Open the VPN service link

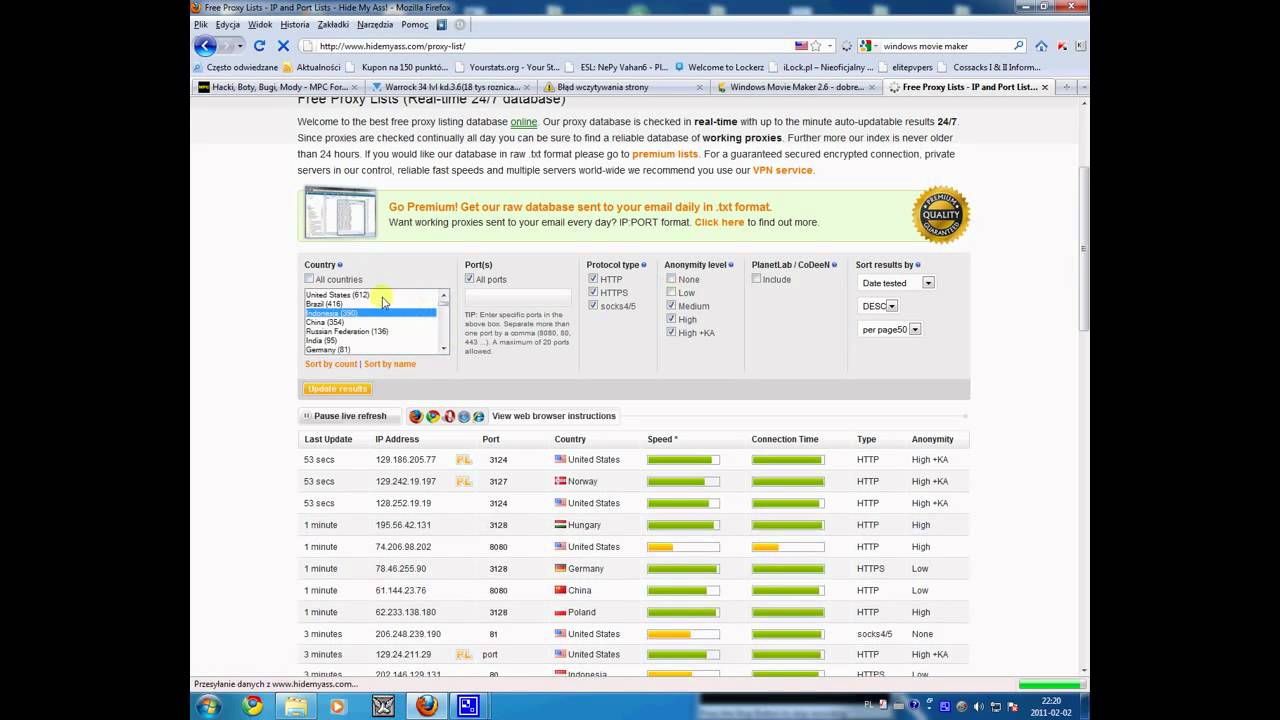(x=783, y=170)
